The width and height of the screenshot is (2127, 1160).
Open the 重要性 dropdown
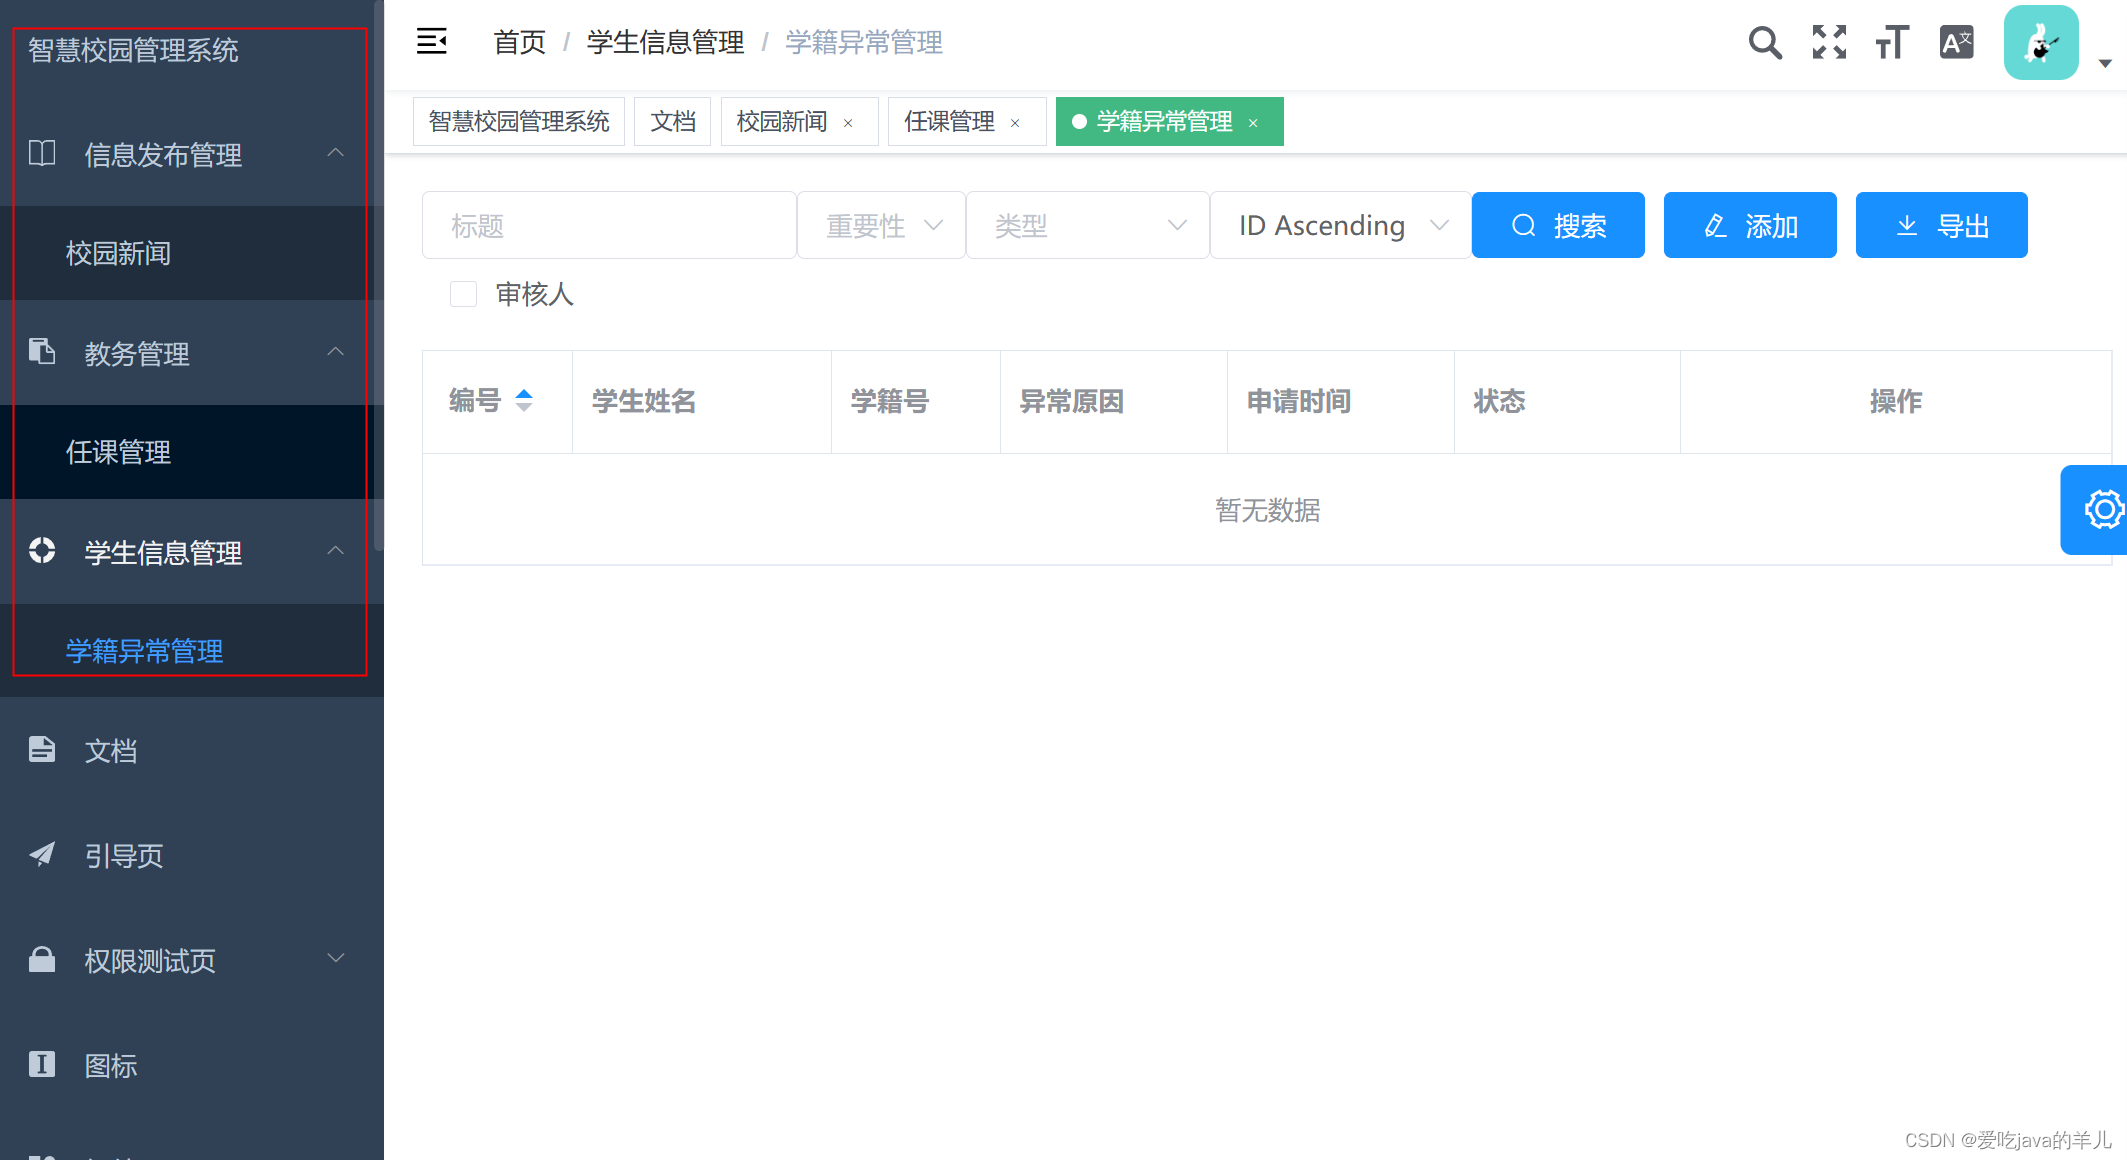[881, 226]
